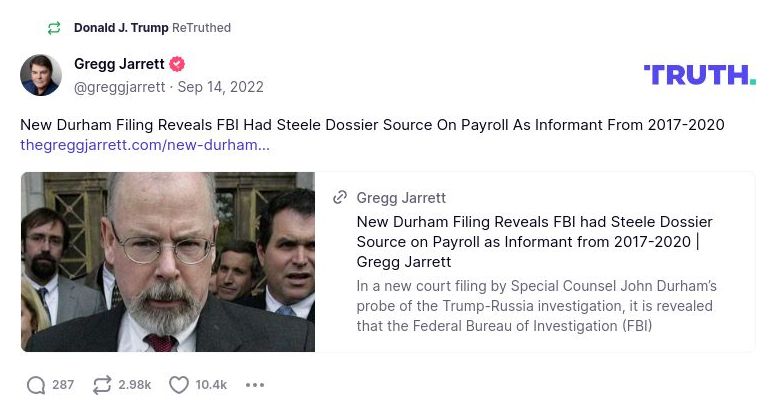Click the 2.98k ReTruths count
This screenshot has width=777, height=415.
[135, 385]
